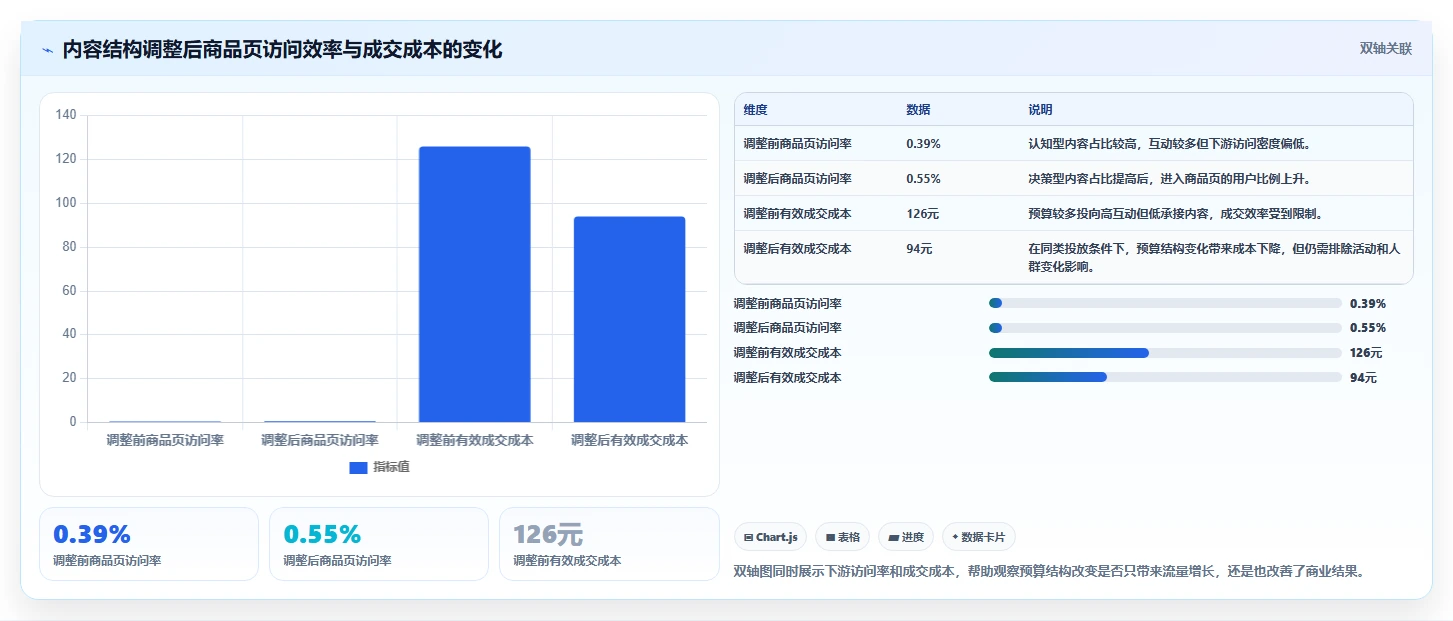The height and width of the screenshot is (621, 1453).
Task: Click the description starting 决策型内容占比提高后
Action: click(1169, 179)
